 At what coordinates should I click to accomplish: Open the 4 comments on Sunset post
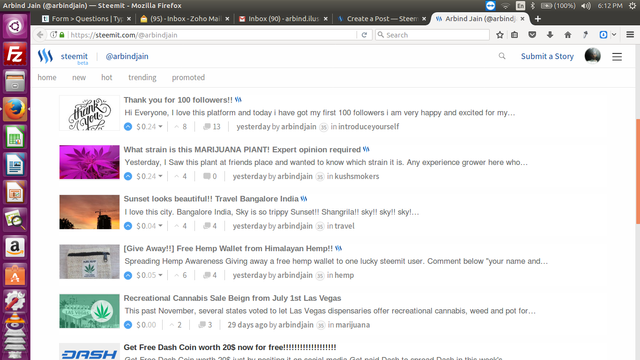[x=210, y=226]
